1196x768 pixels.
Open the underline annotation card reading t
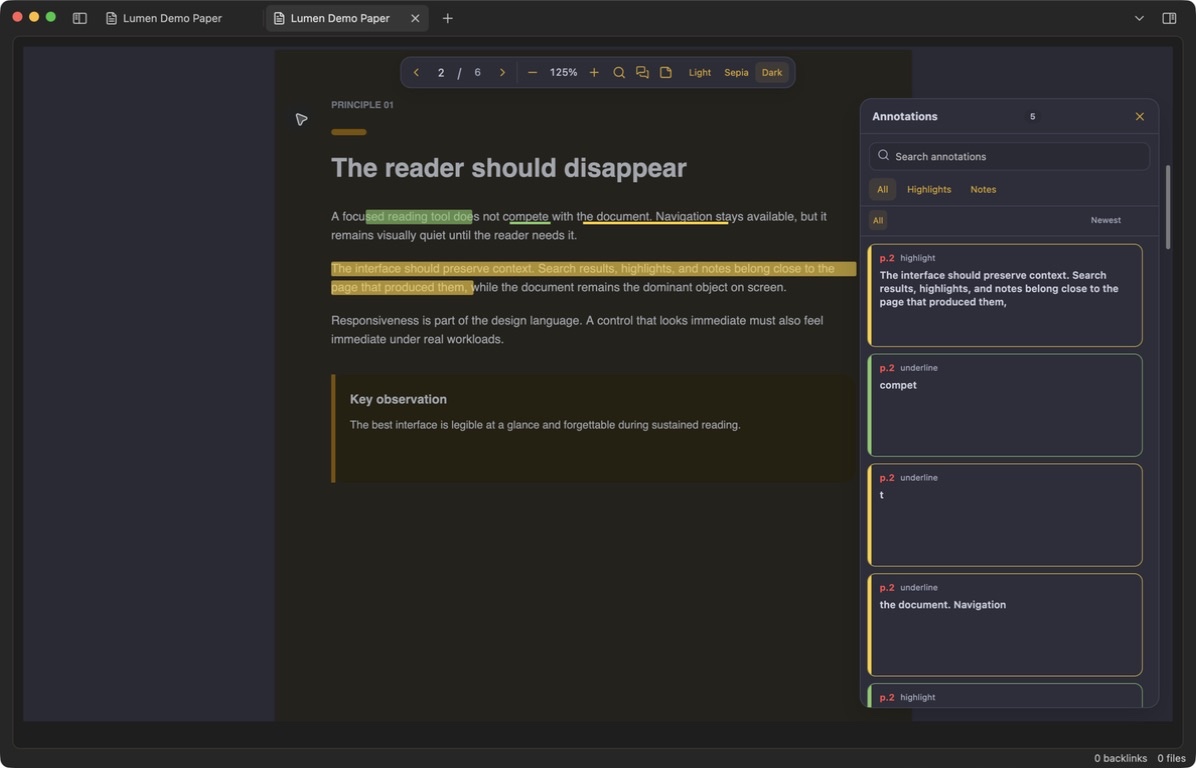click(x=1005, y=515)
